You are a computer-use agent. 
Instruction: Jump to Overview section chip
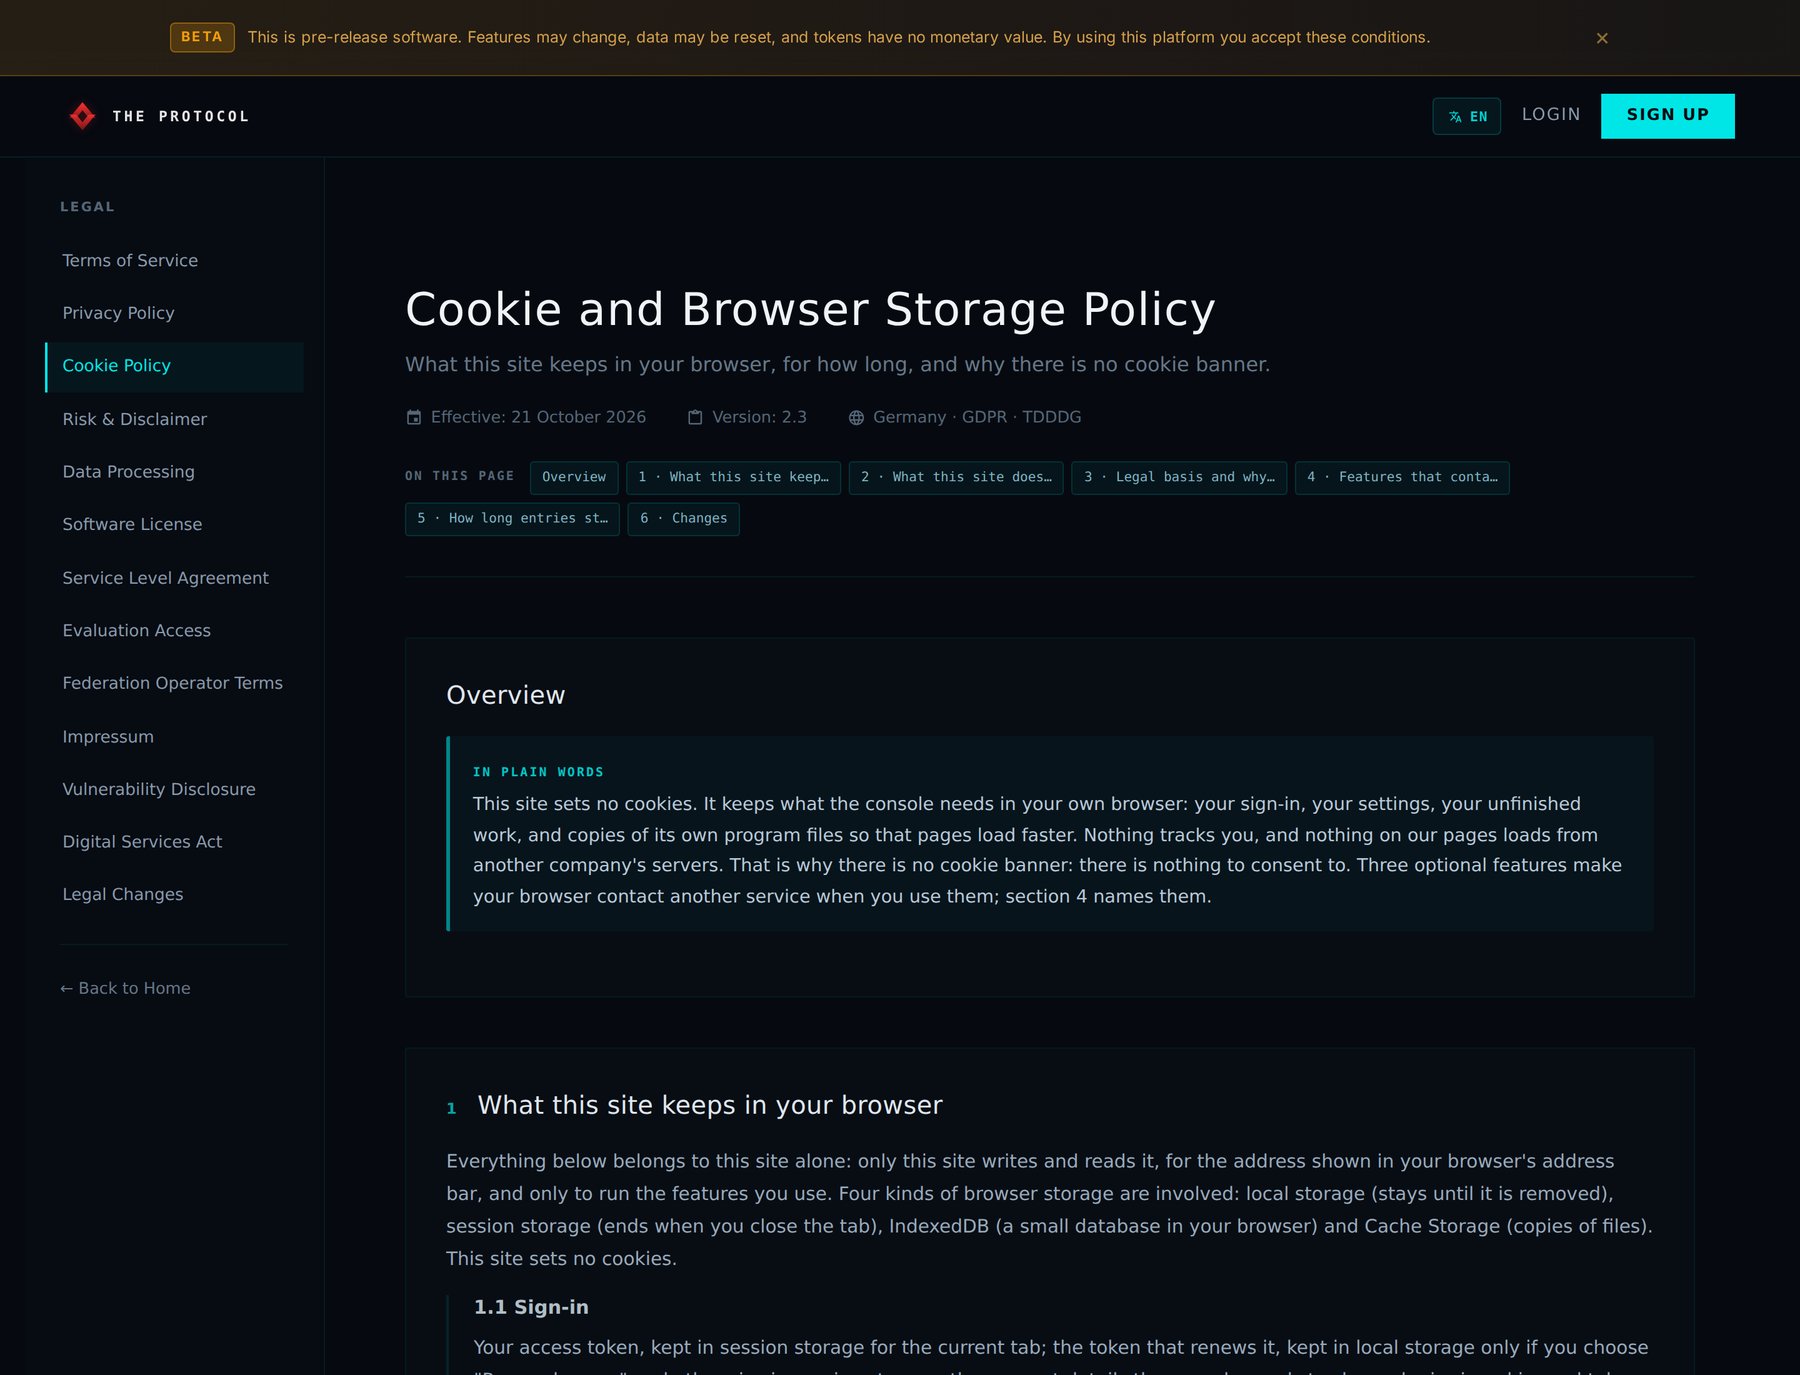574,477
